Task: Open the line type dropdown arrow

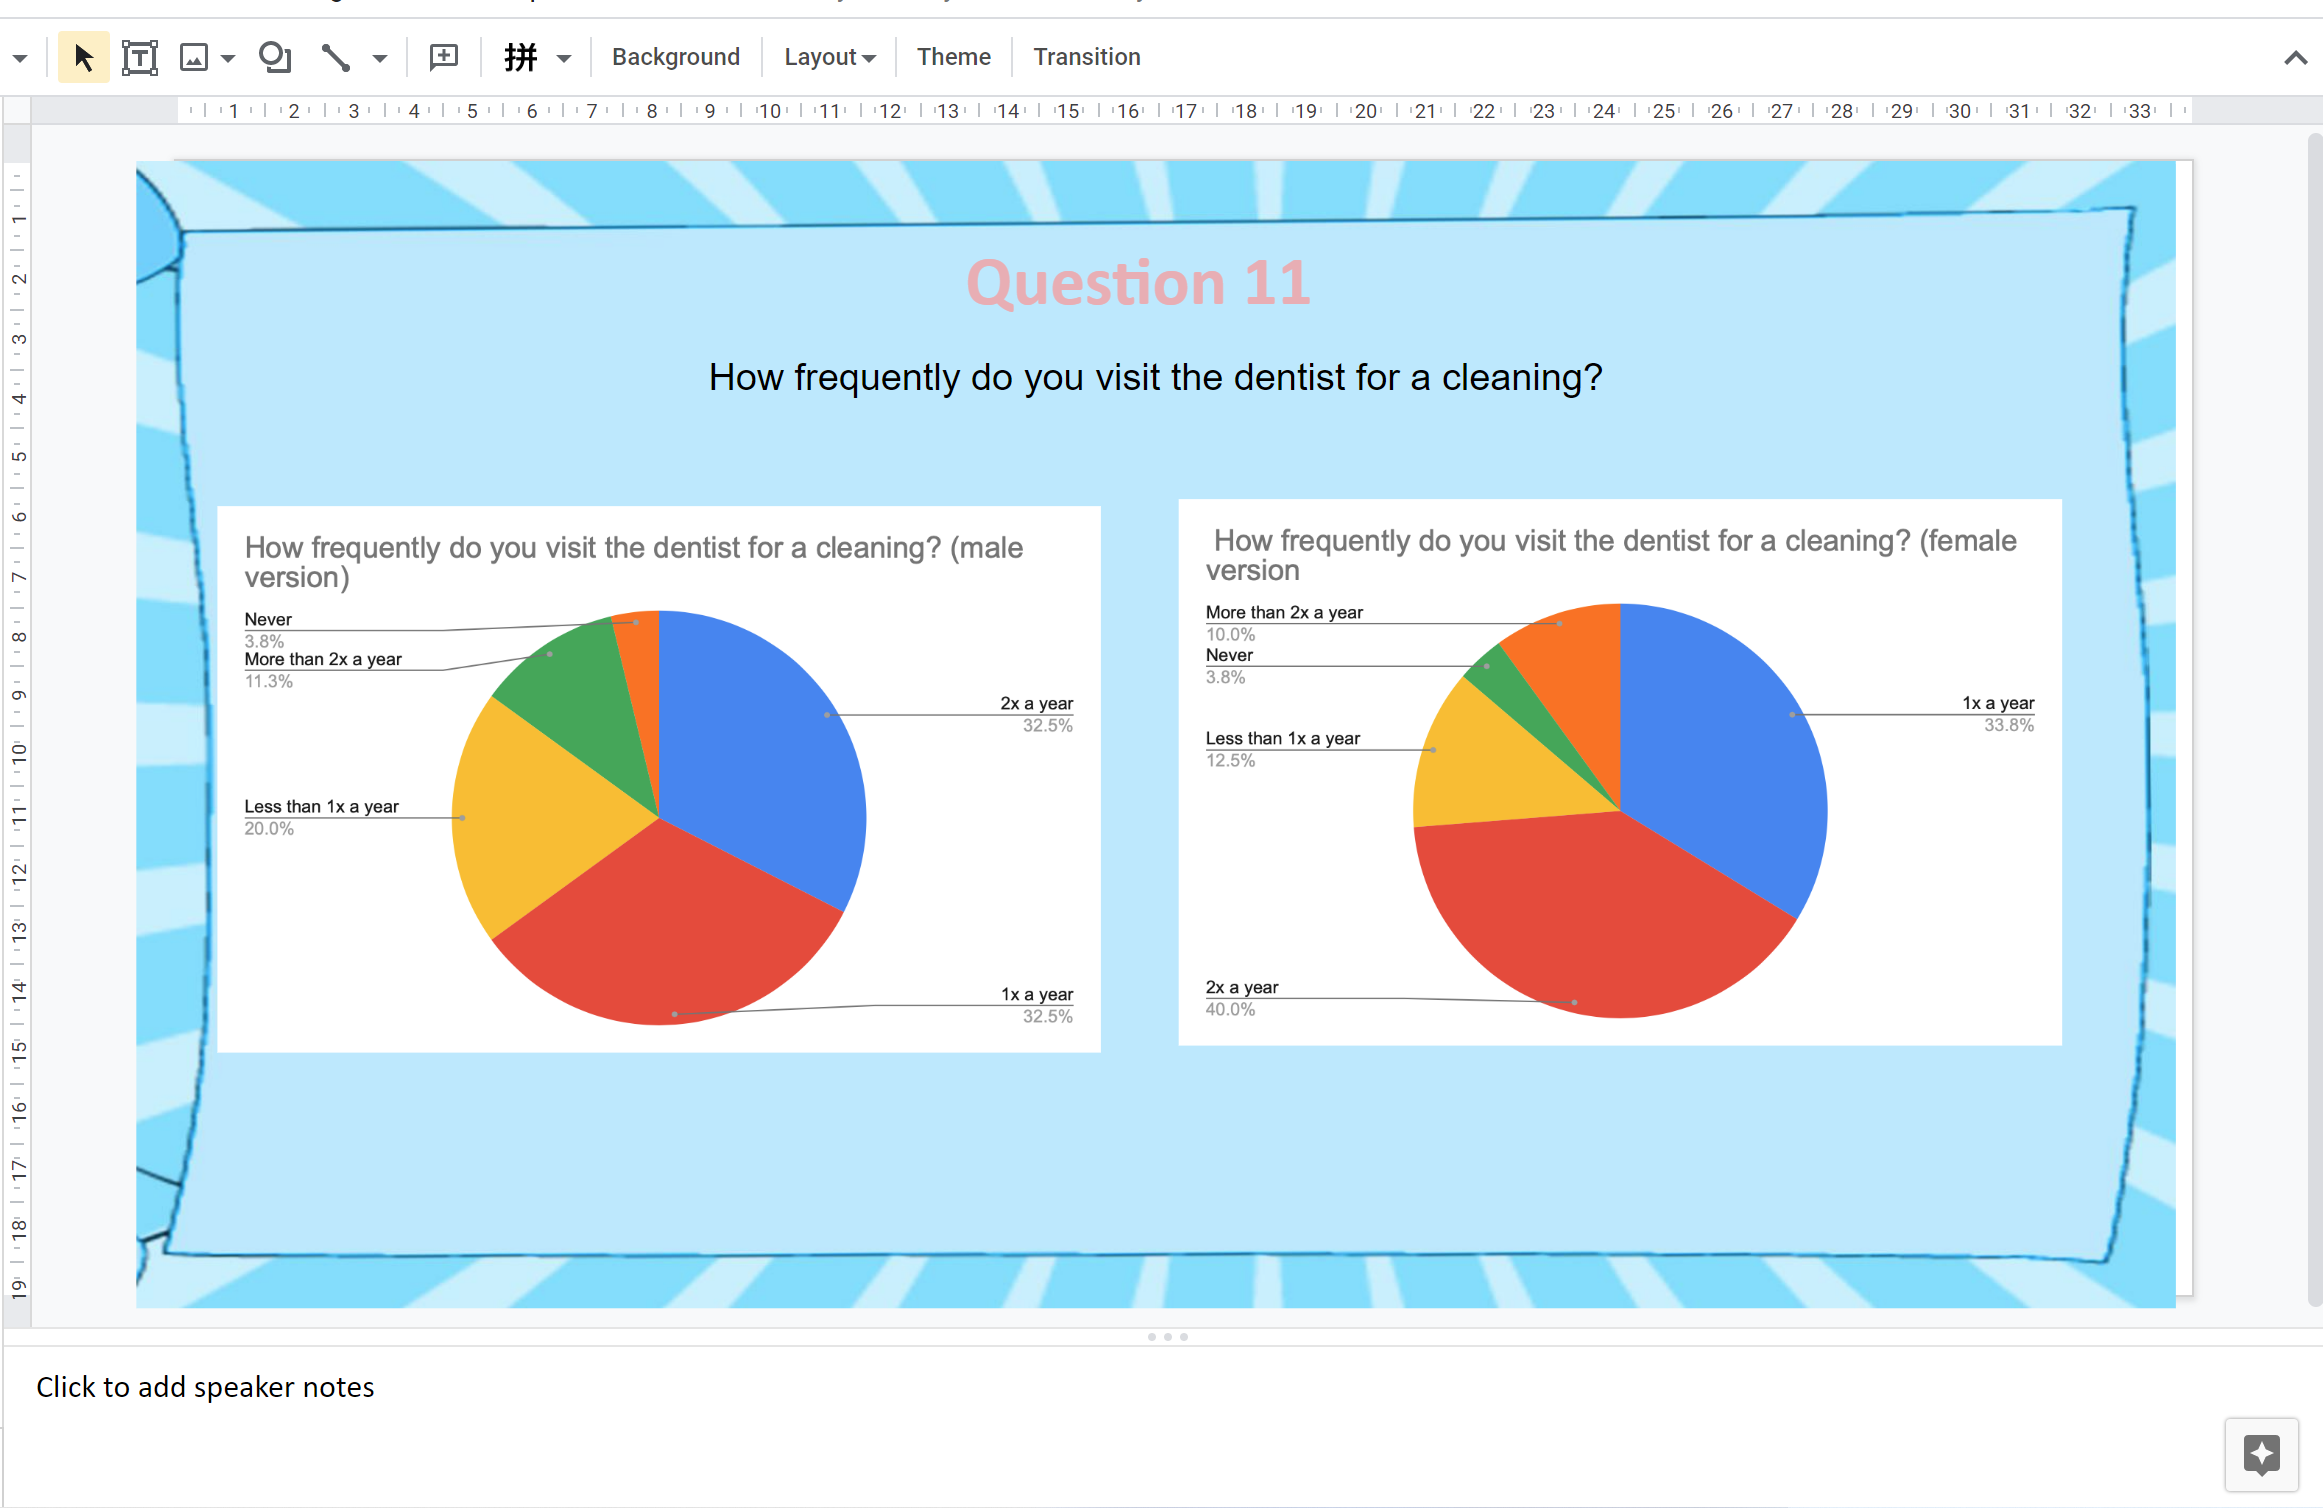Action: tap(379, 58)
